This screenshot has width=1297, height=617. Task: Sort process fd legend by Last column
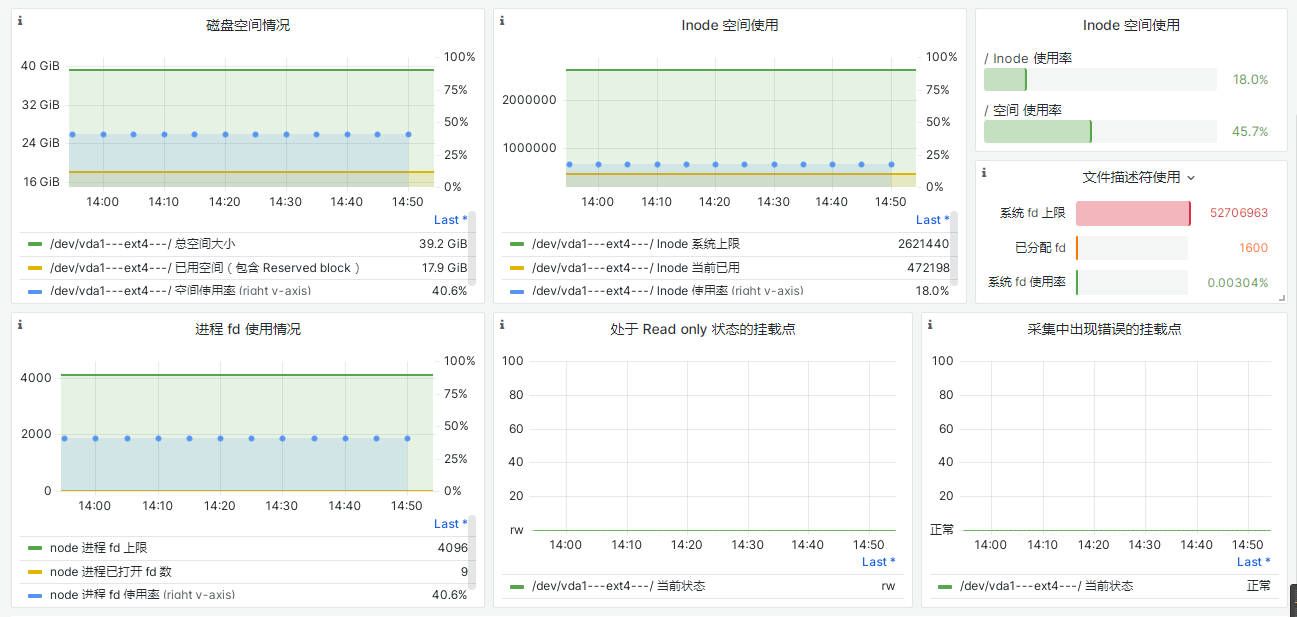click(x=450, y=524)
